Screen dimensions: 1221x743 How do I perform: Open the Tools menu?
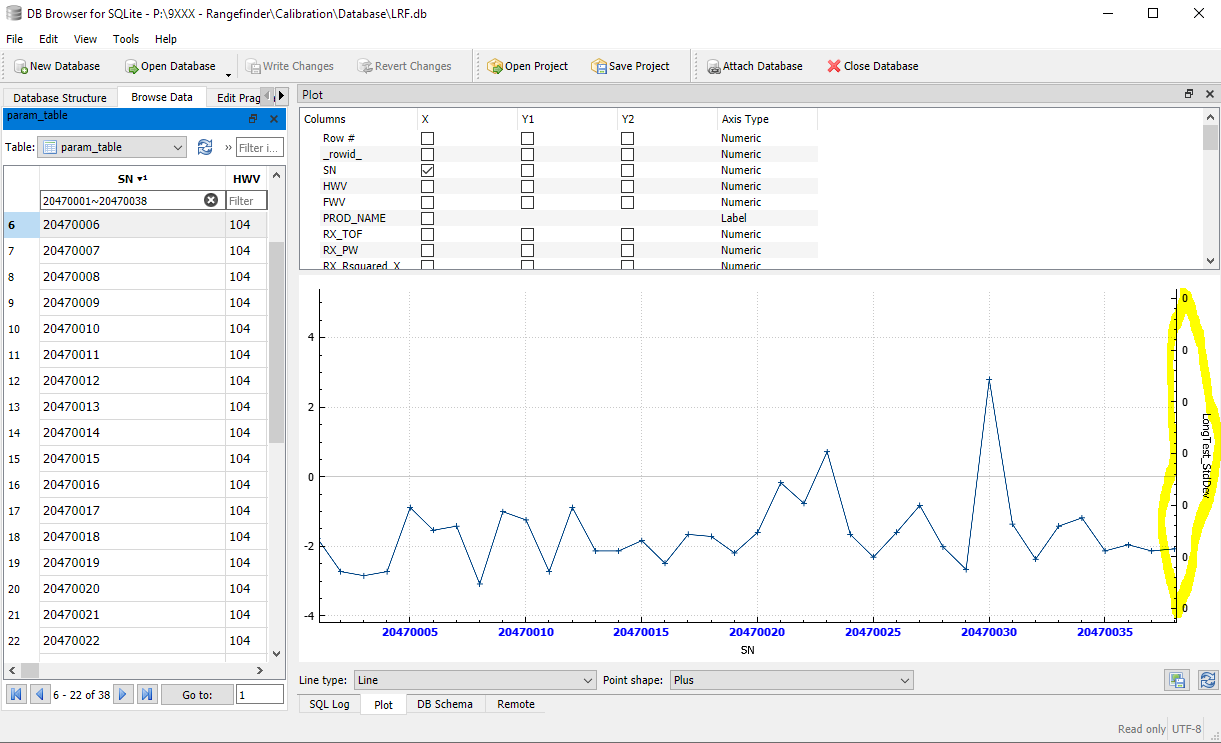coord(125,39)
